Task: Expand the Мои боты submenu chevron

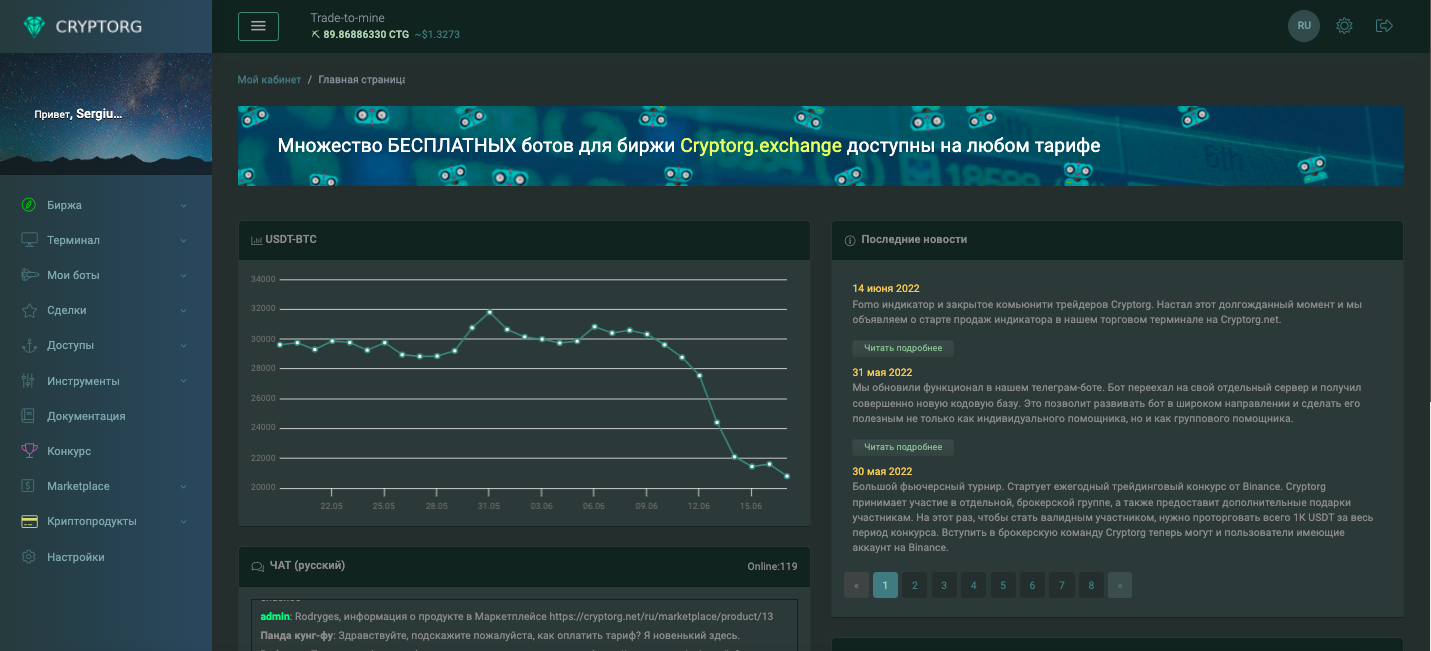Action: 183,276
